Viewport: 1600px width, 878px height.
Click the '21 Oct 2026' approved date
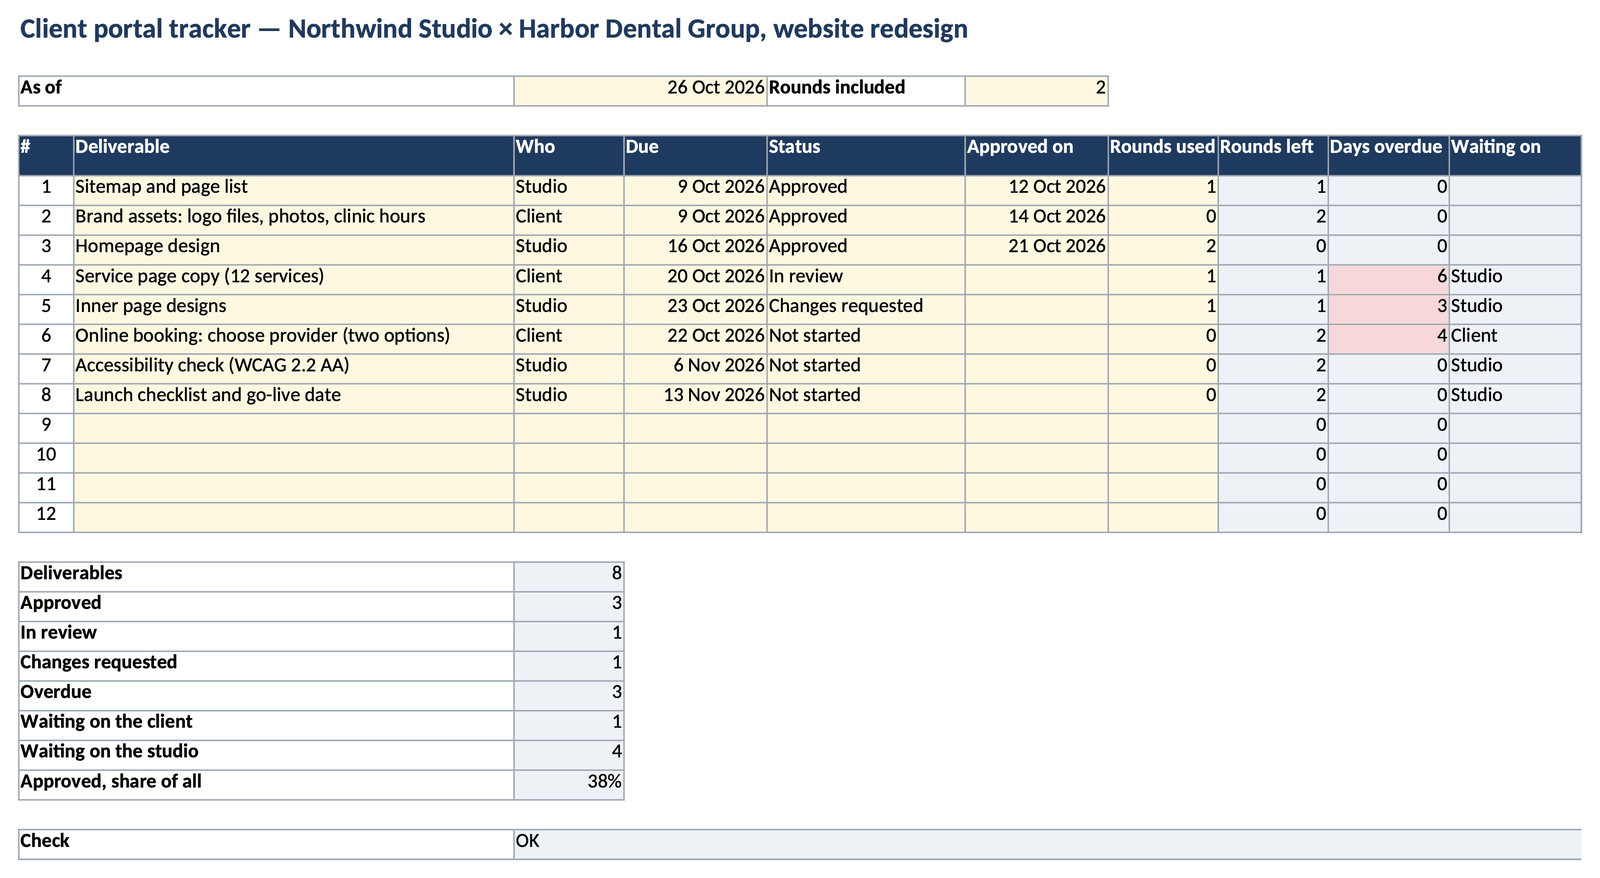coord(1036,250)
